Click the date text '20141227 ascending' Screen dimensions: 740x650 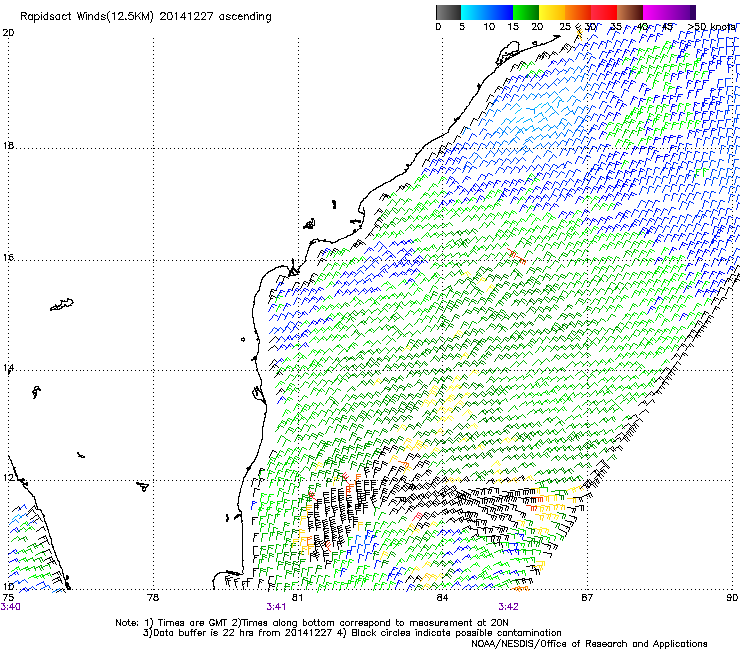click(x=215, y=17)
